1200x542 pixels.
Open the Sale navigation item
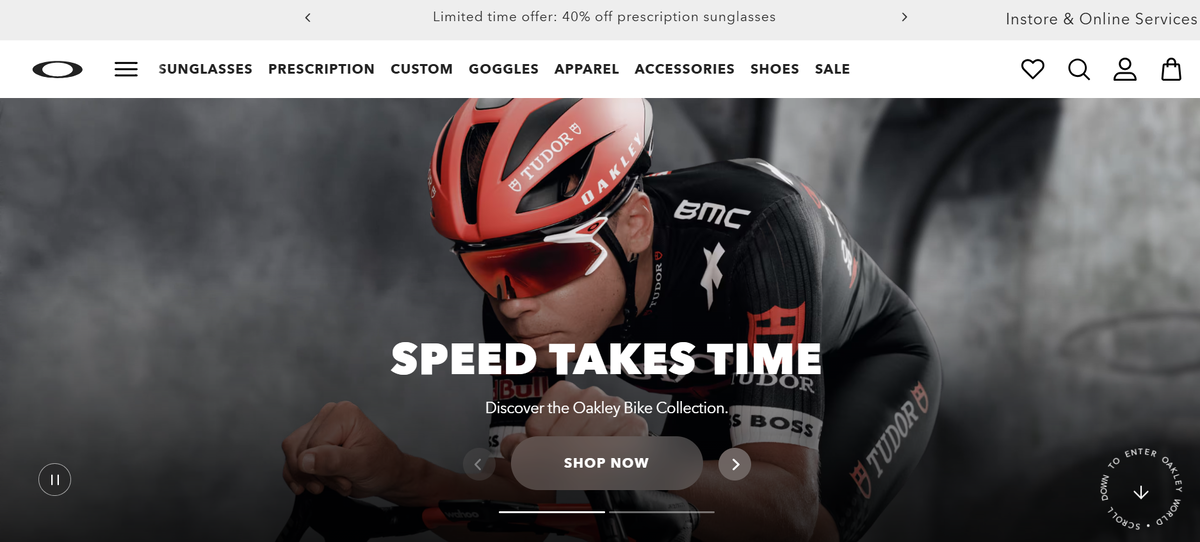point(832,69)
